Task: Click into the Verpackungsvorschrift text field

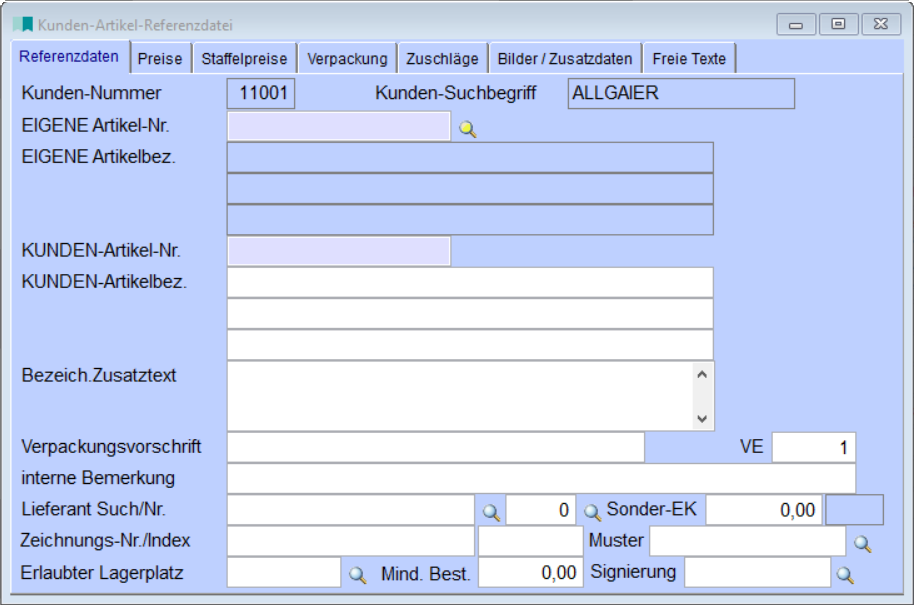Action: tap(436, 448)
